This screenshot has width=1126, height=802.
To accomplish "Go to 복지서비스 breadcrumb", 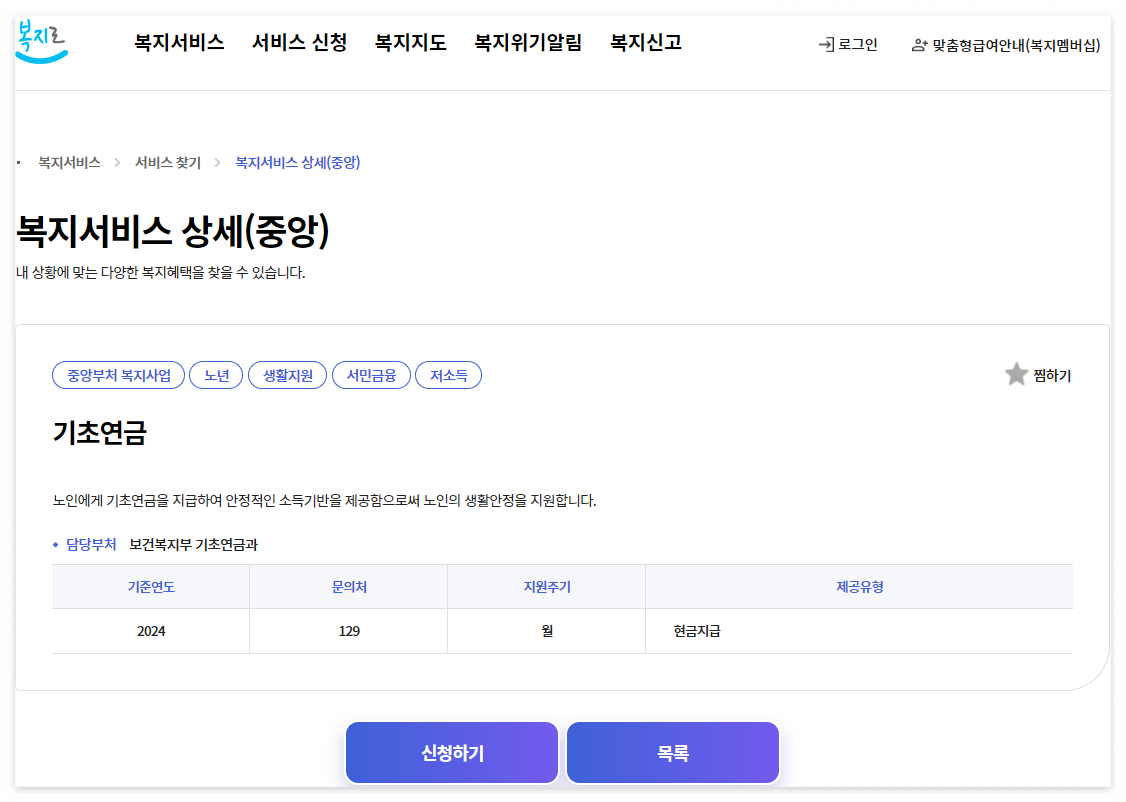I will [69, 162].
